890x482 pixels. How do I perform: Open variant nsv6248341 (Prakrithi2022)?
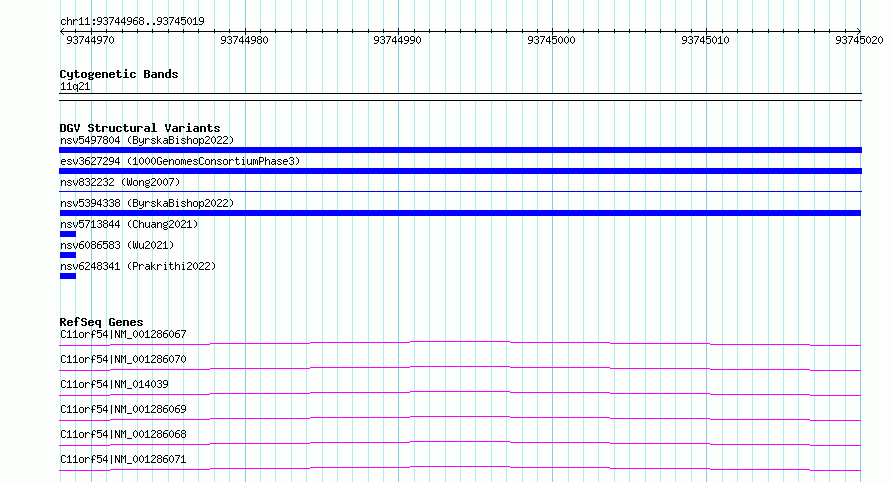(138, 266)
